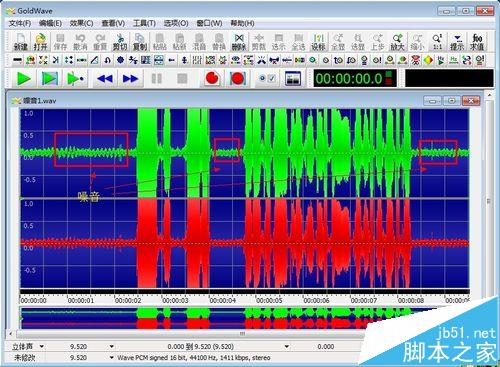
Task: Click the 保存 (Save) toolbar icon
Action: pyautogui.click(x=60, y=42)
